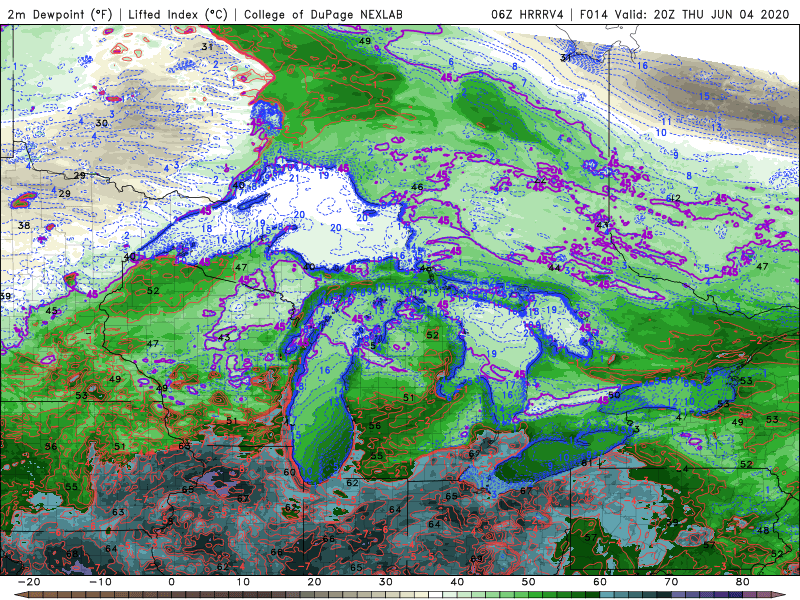The width and height of the screenshot is (800, 600).
Task: Click the "College of DuPage NEXLAB" label
Action: 323,14
